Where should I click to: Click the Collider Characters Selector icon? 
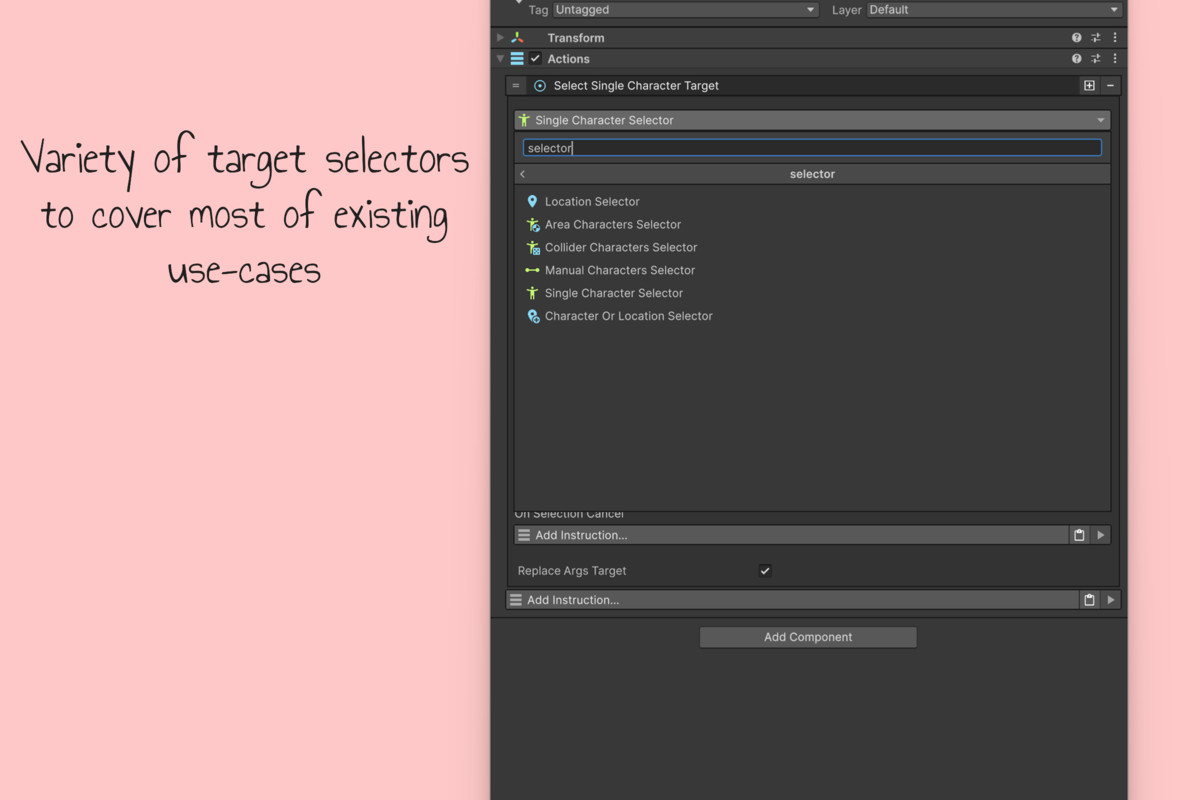[533, 247]
